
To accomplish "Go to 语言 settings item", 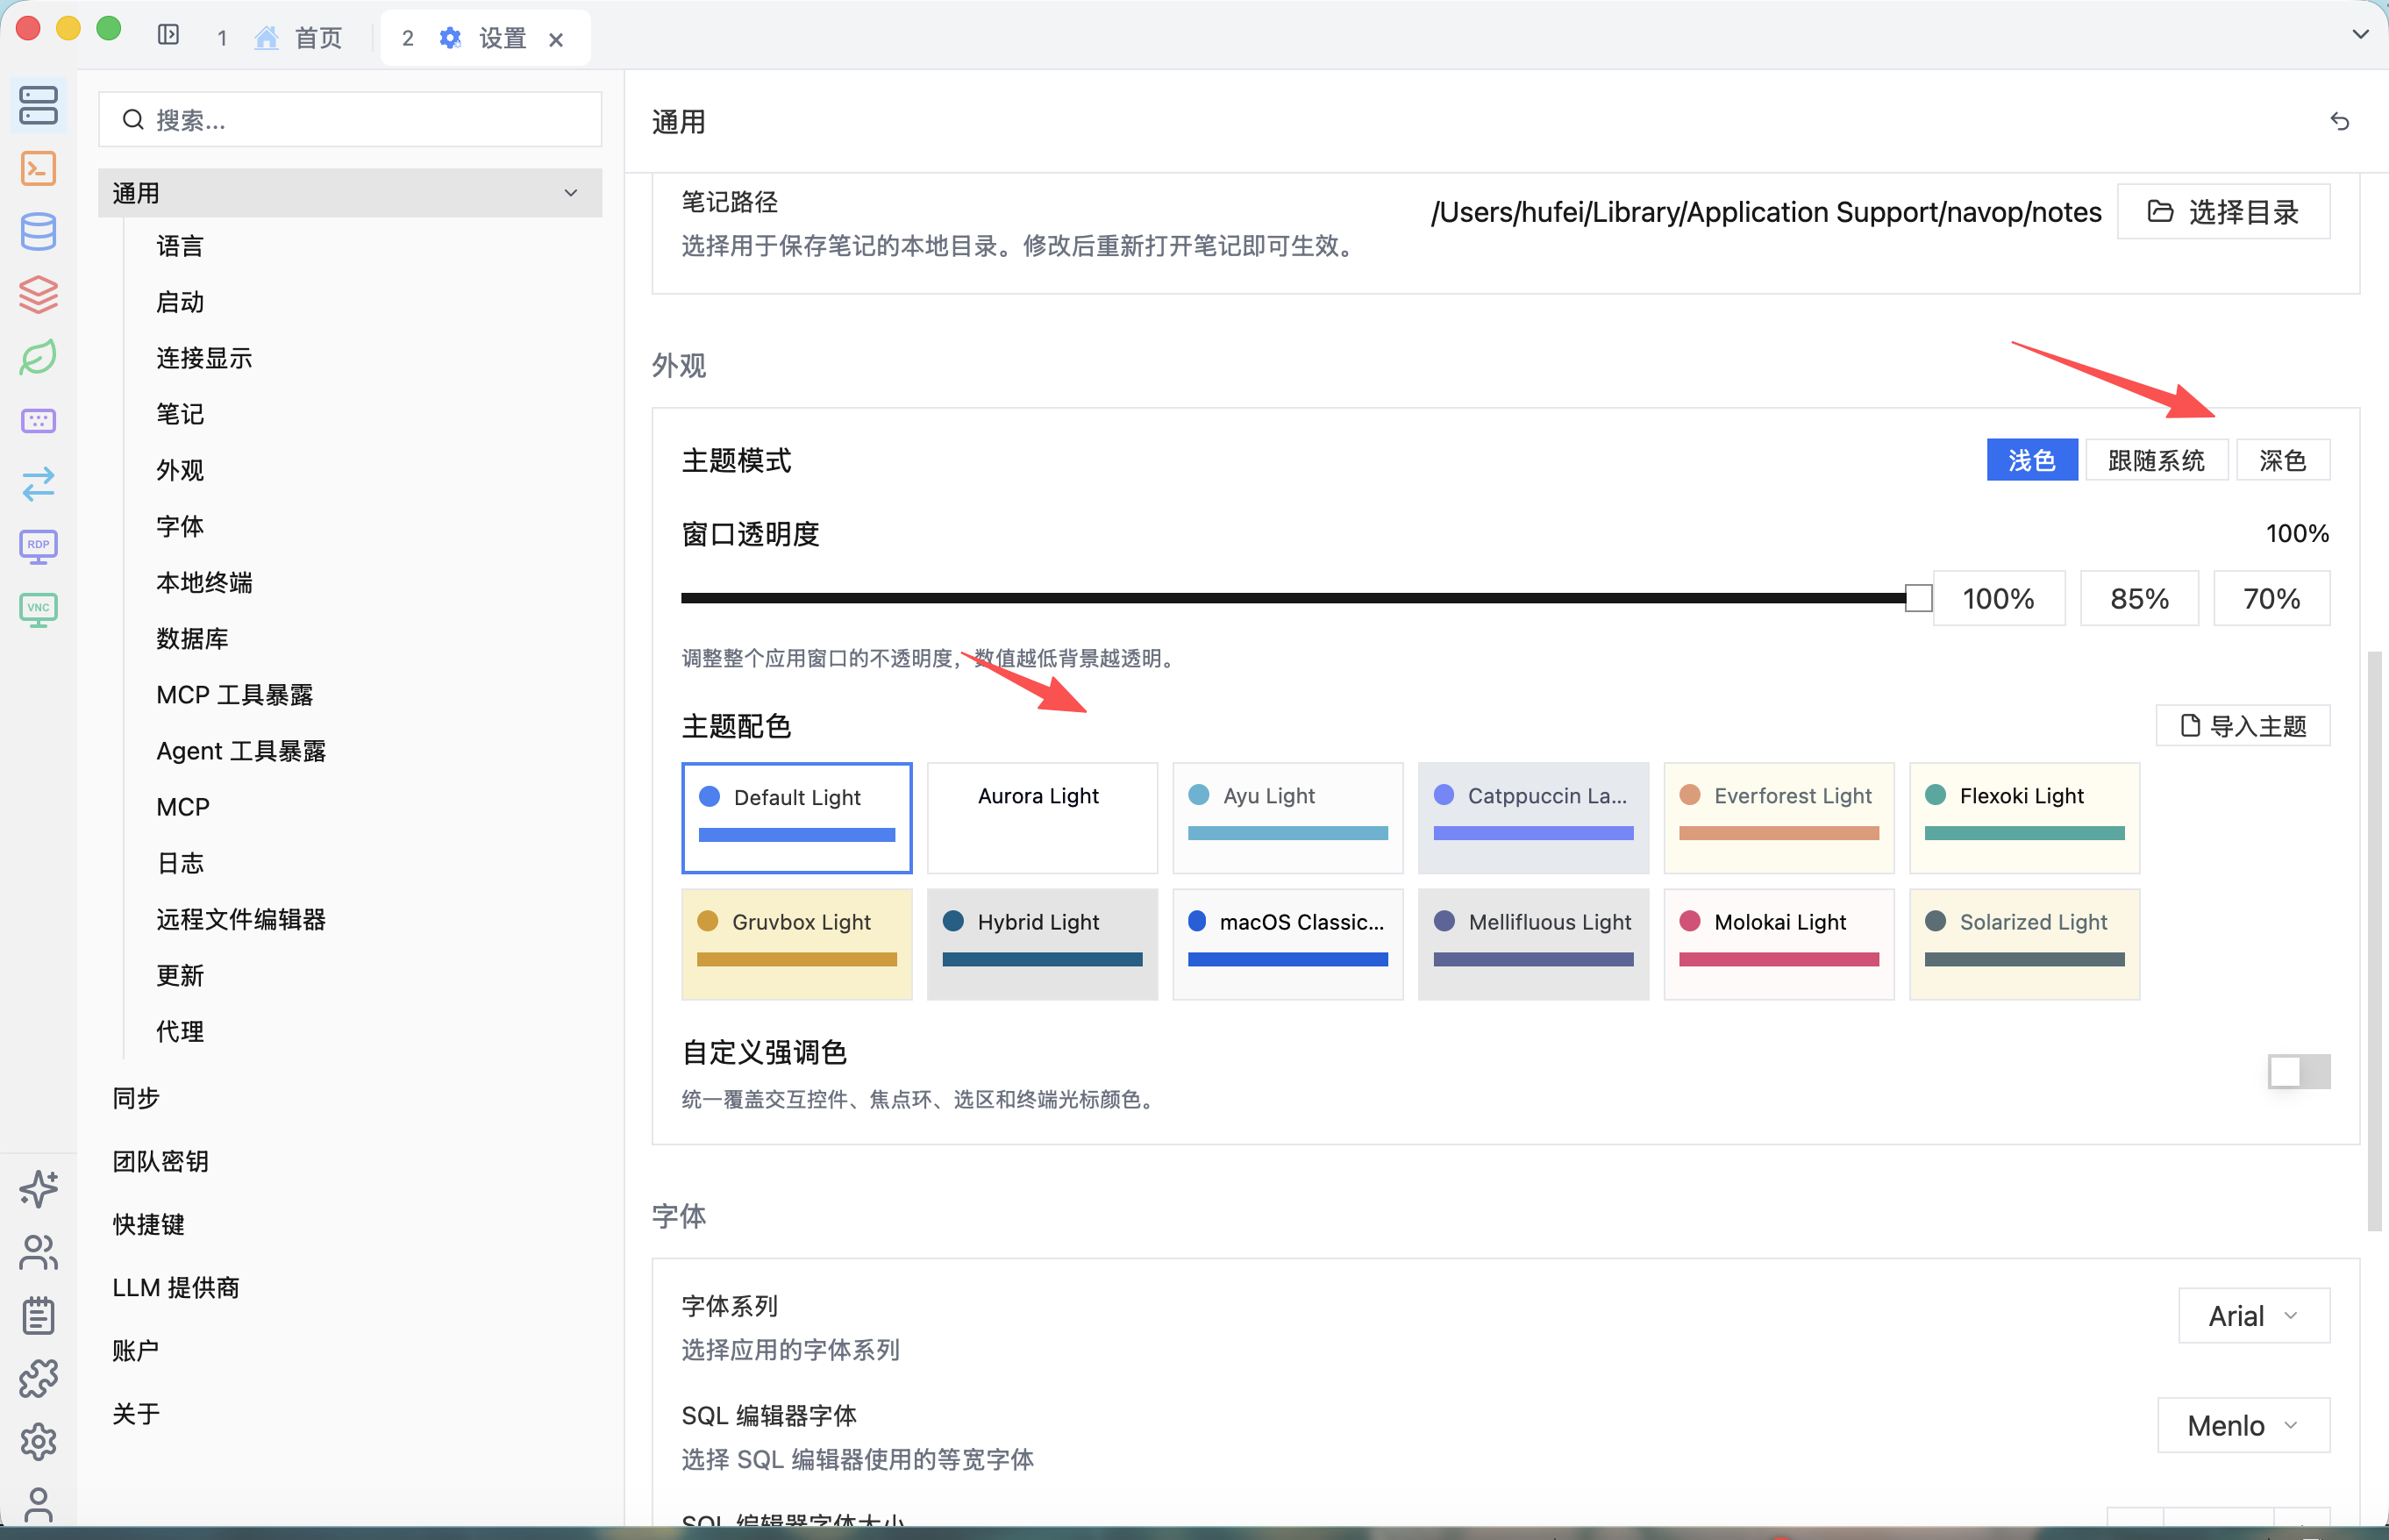I will 180,245.
